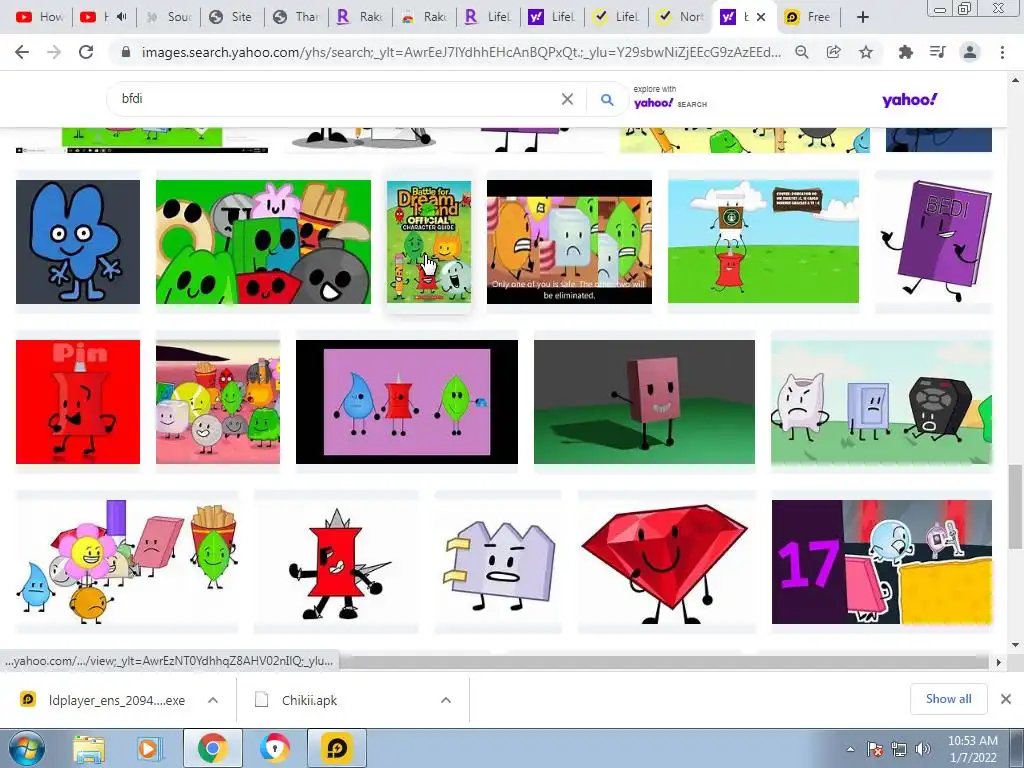Share this page icon in address bar
Image resolution: width=1024 pixels, height=768 pixels.
pos(834,52)
